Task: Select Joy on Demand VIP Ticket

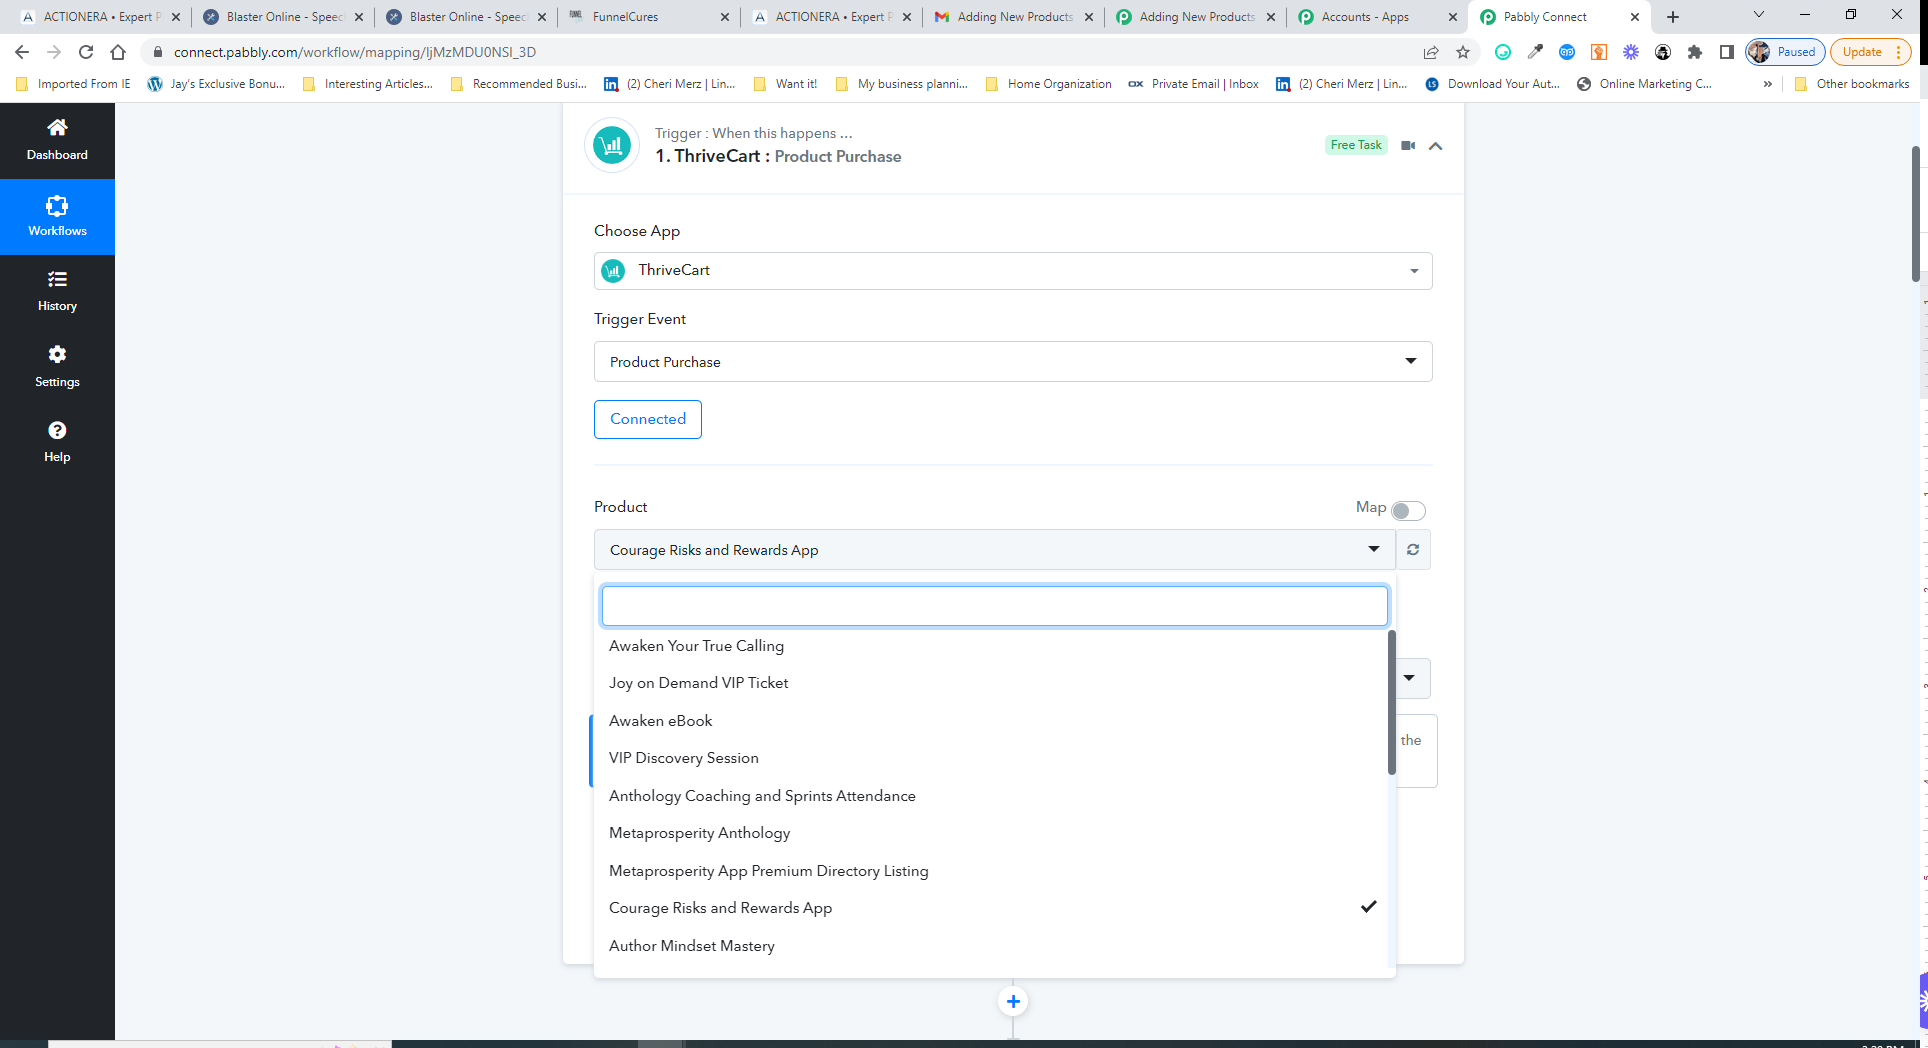Action: (991, 683)
